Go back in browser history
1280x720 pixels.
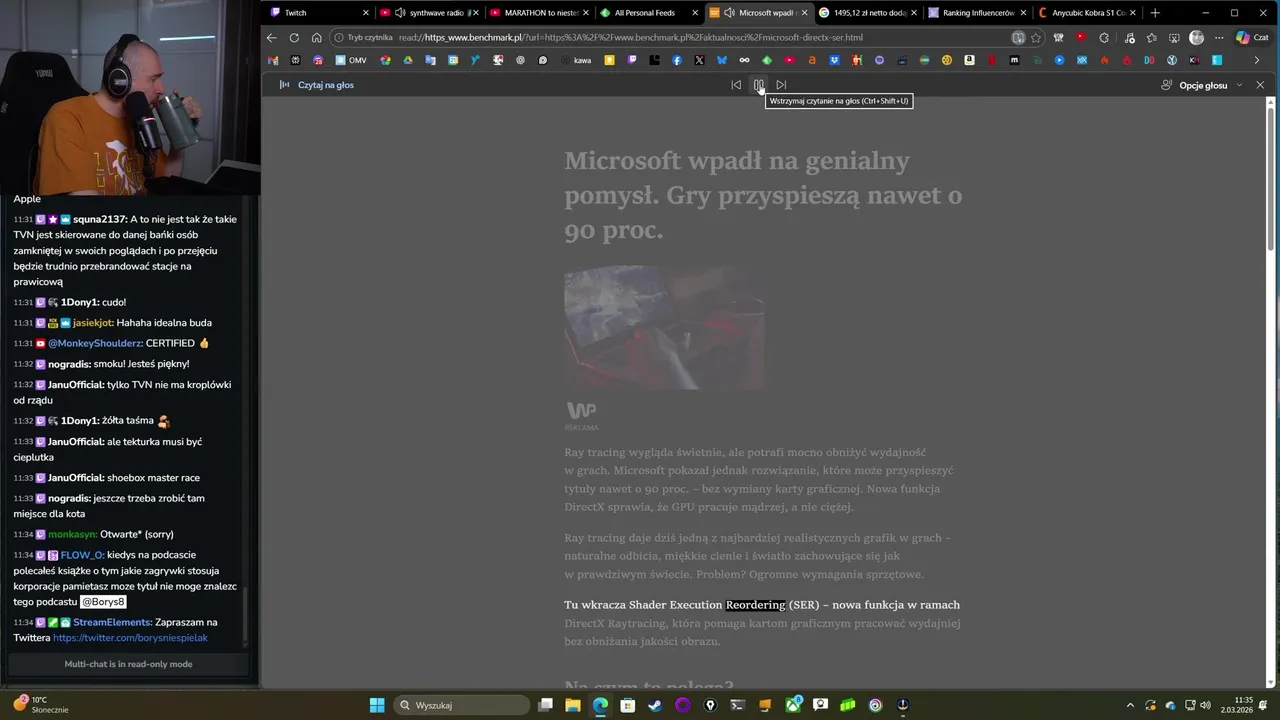pos(271,38)
